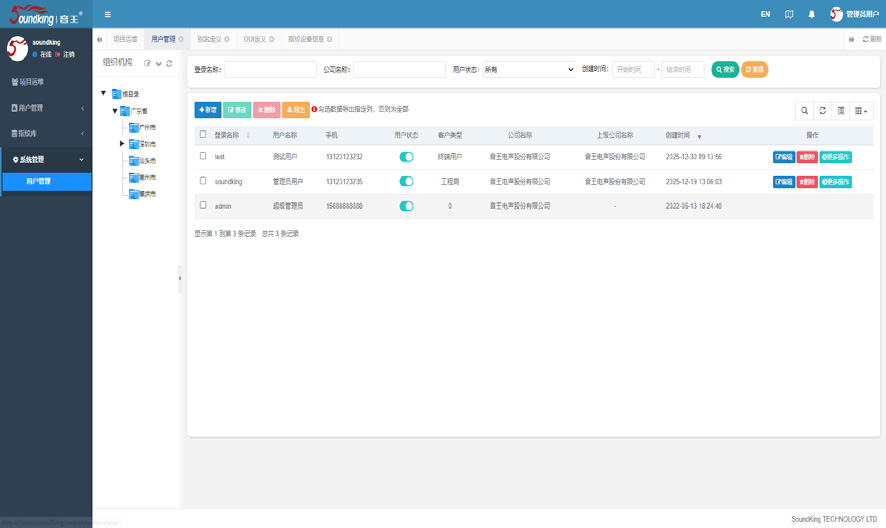
Task: Select highlighted 用户管理 submenu item
Action: click(47, 181)
